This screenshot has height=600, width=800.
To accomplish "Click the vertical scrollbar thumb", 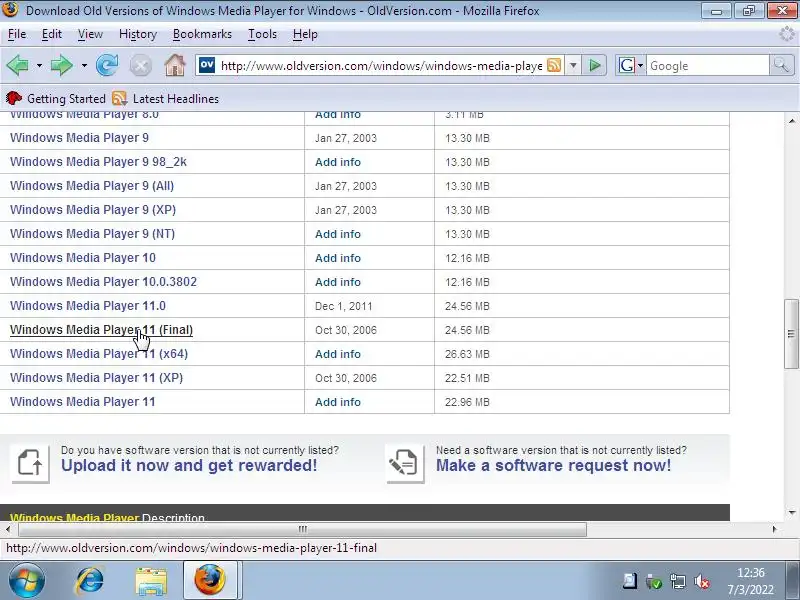I will 791,334.
